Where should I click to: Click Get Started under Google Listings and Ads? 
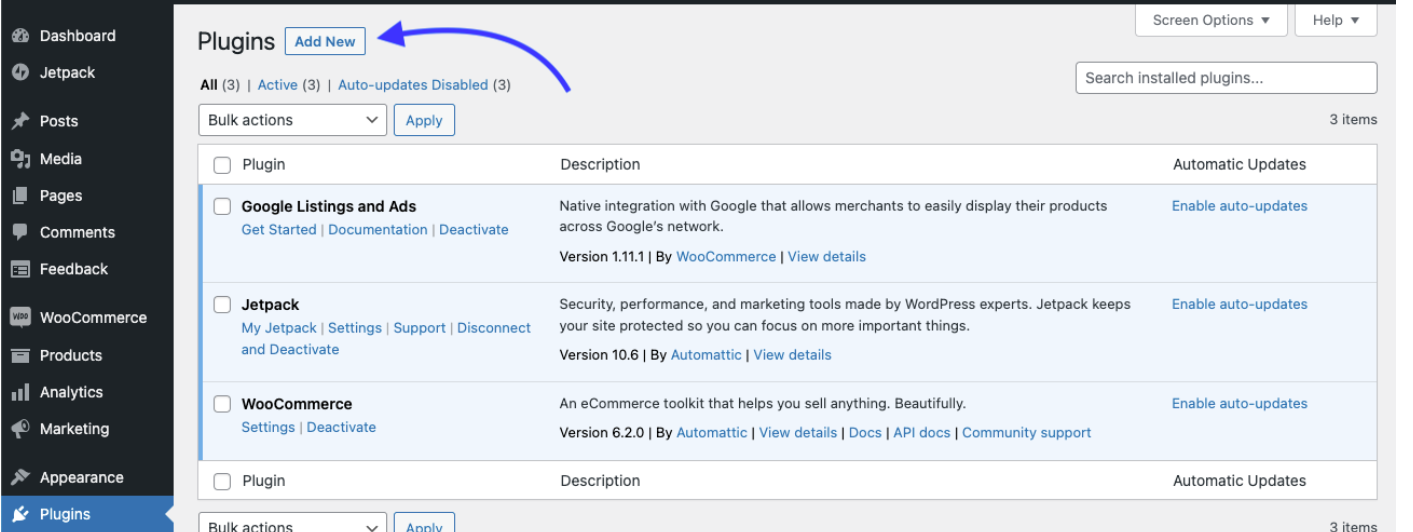[279, 229]
